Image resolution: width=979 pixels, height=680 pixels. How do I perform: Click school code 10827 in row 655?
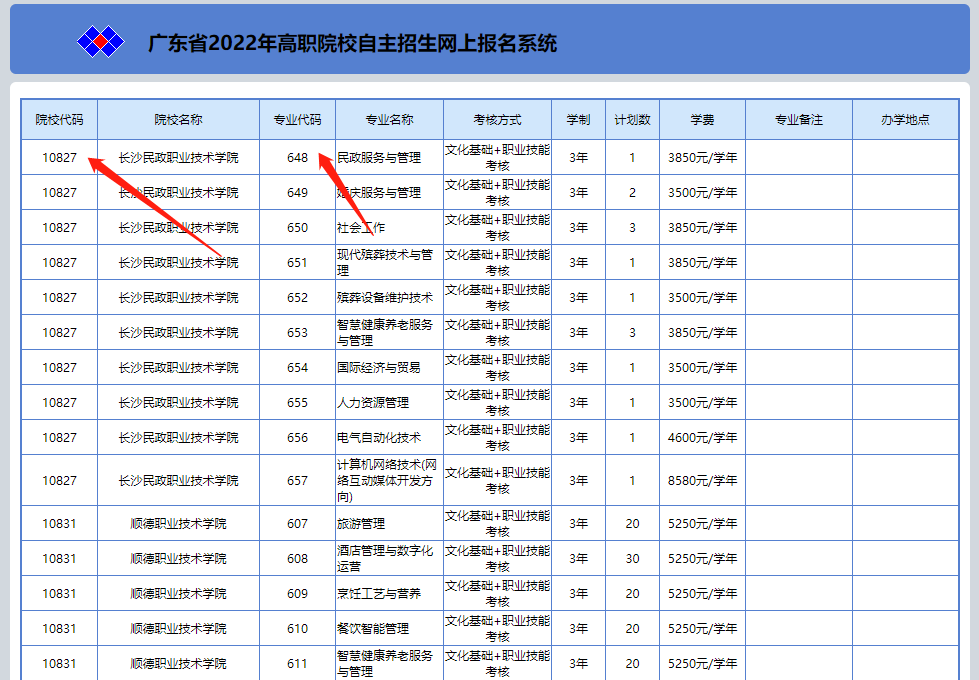[x=59, y=402]
